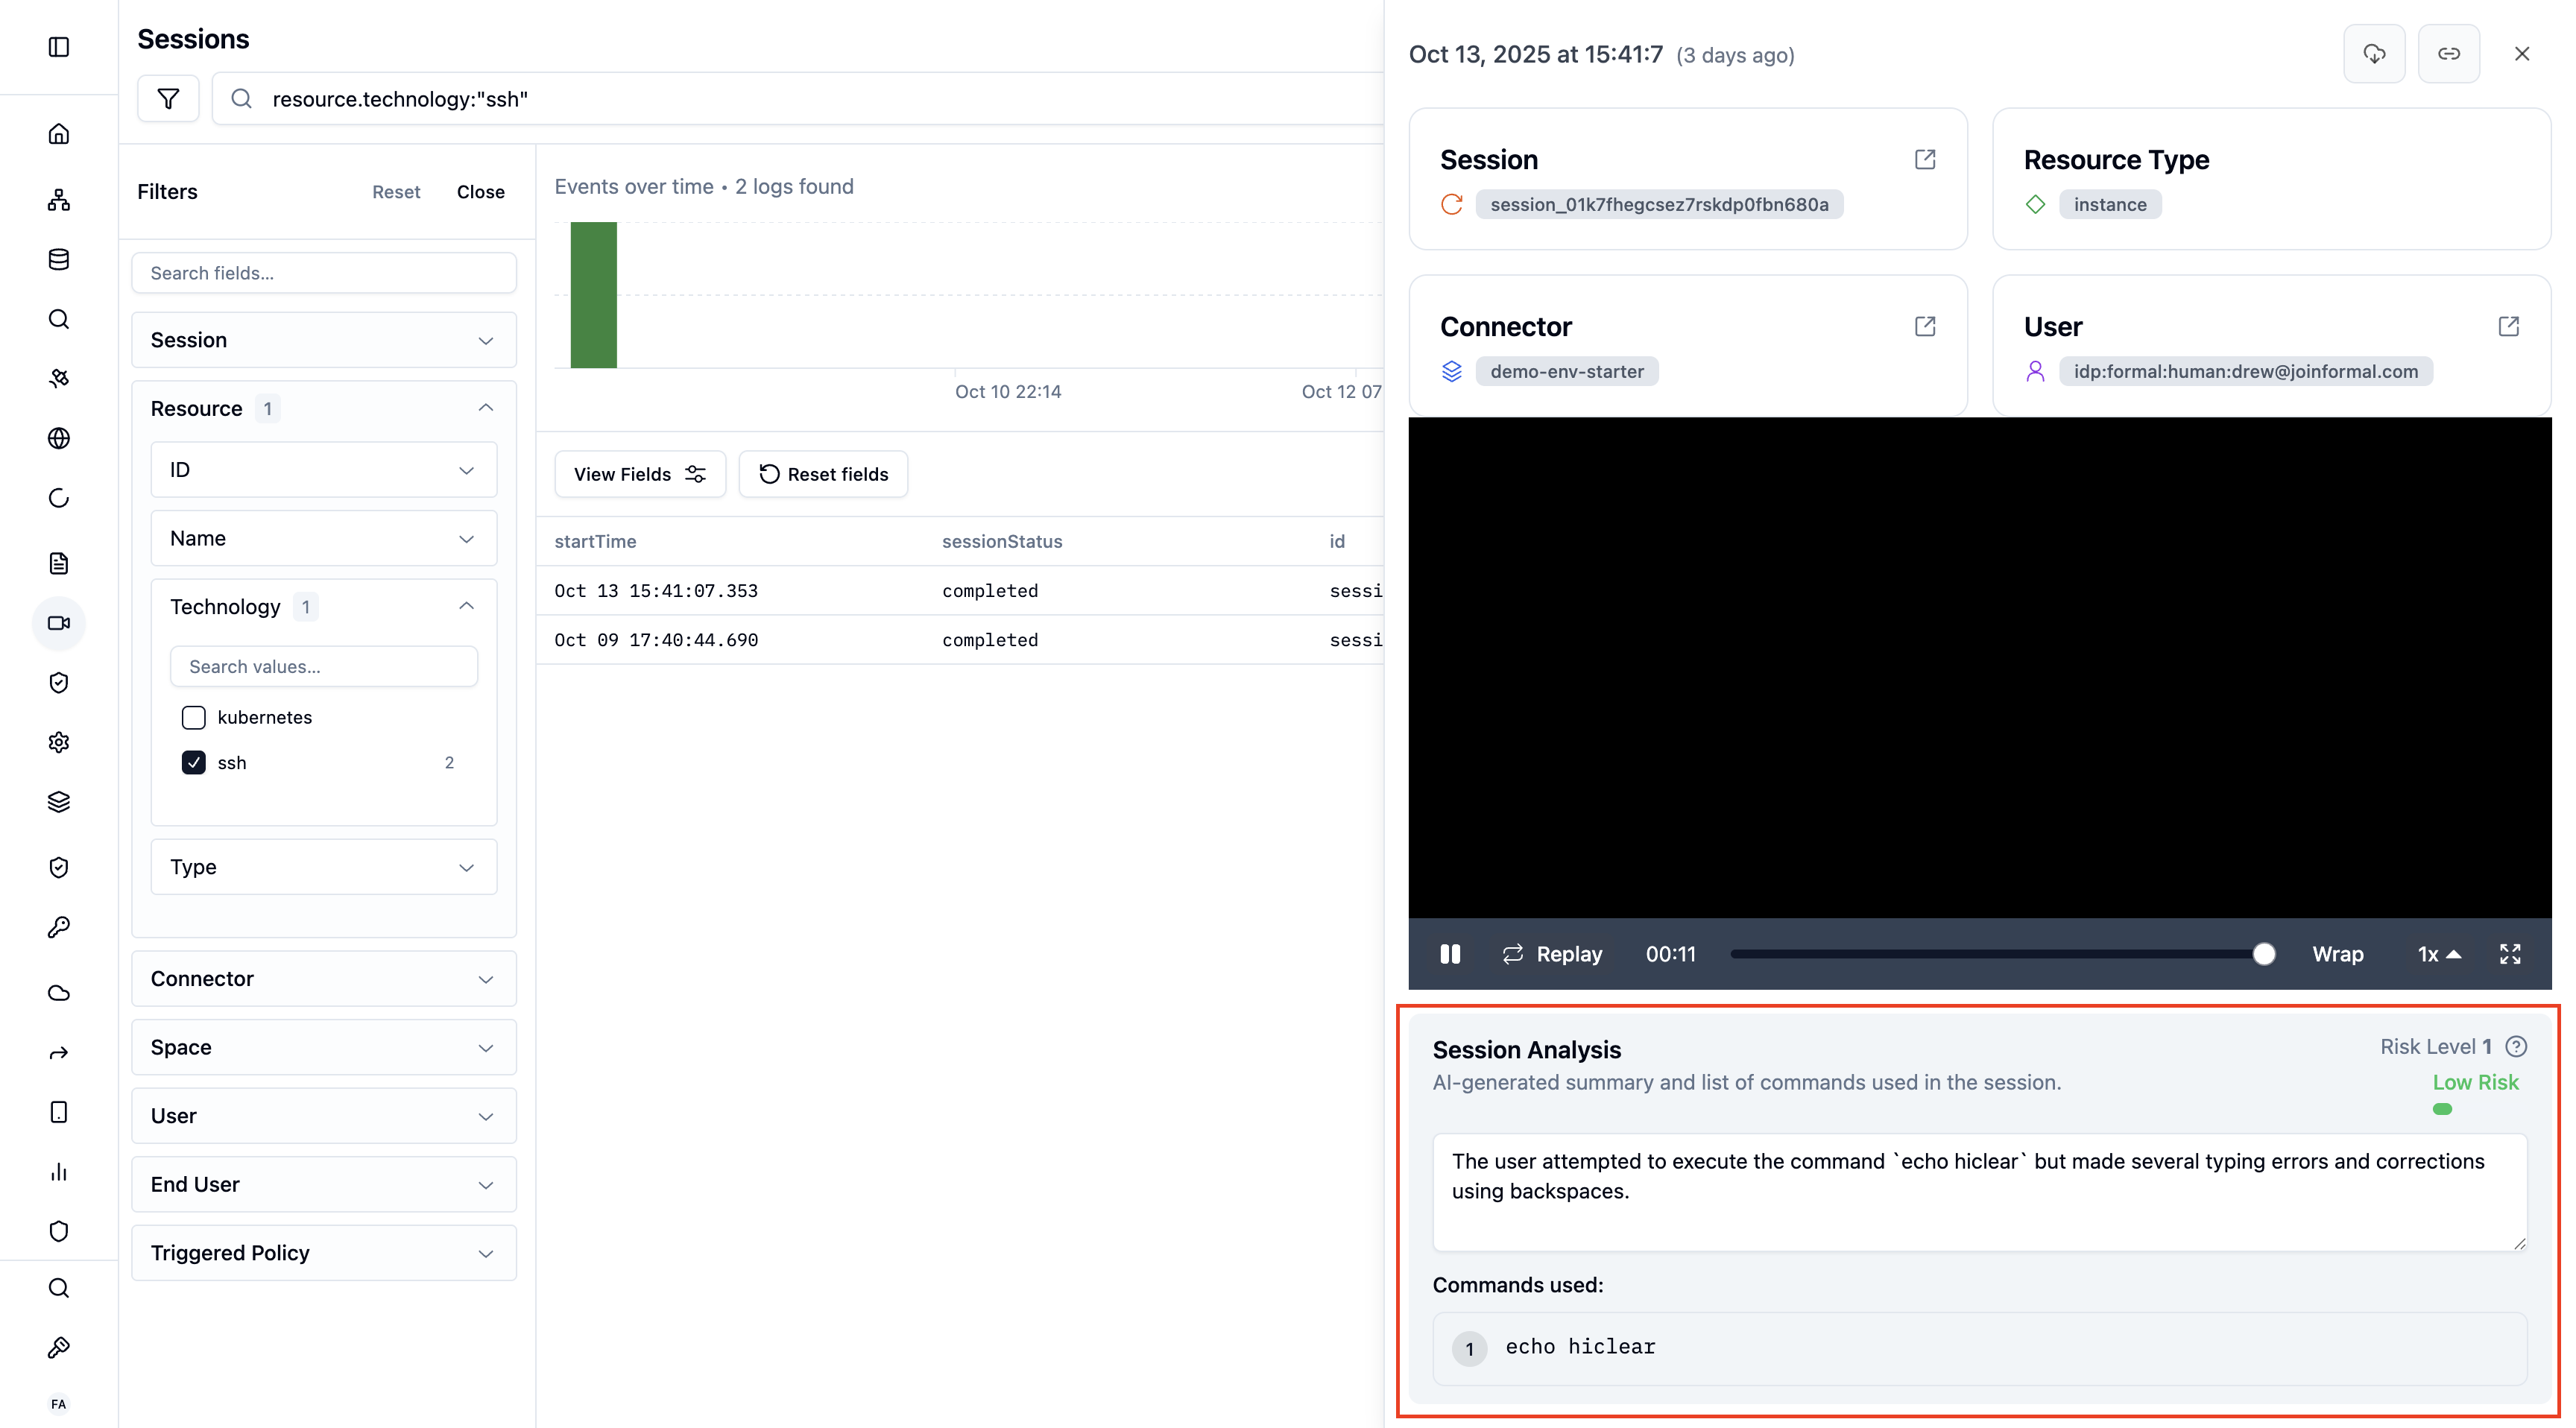
Task: Pause the session playback
Action: (1450, 954)
